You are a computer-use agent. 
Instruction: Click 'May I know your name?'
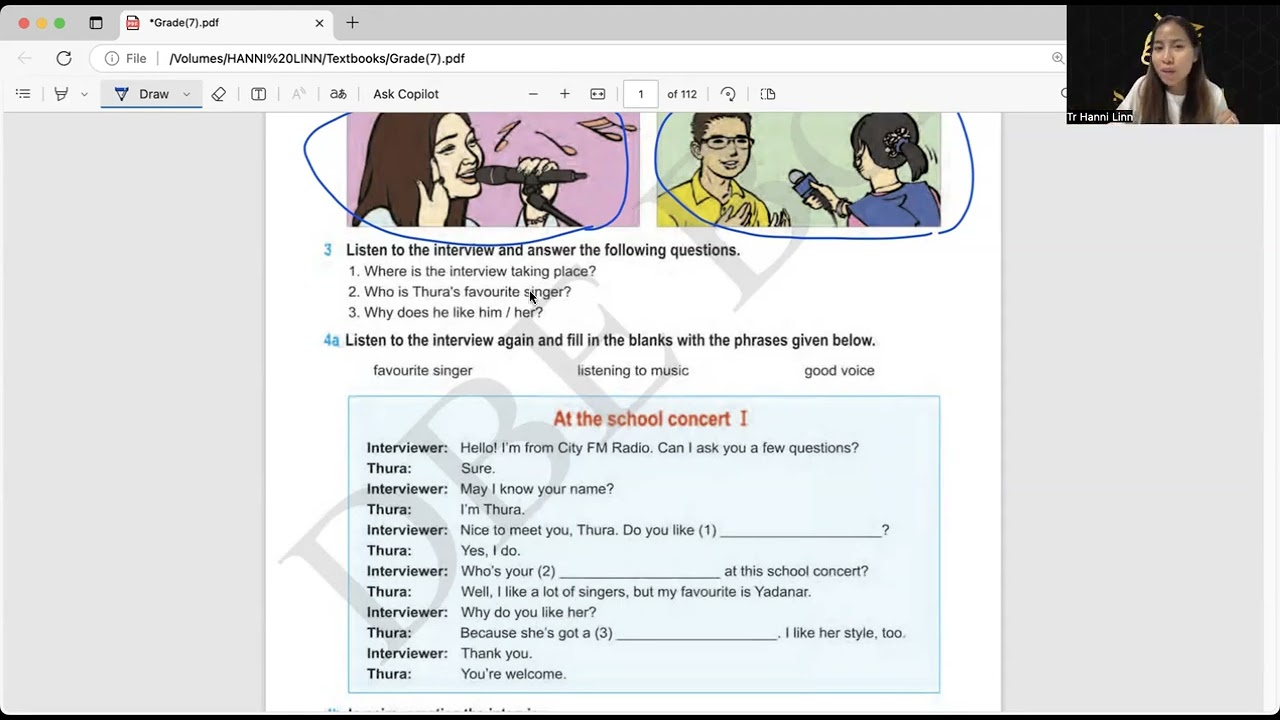pos(537,489)
